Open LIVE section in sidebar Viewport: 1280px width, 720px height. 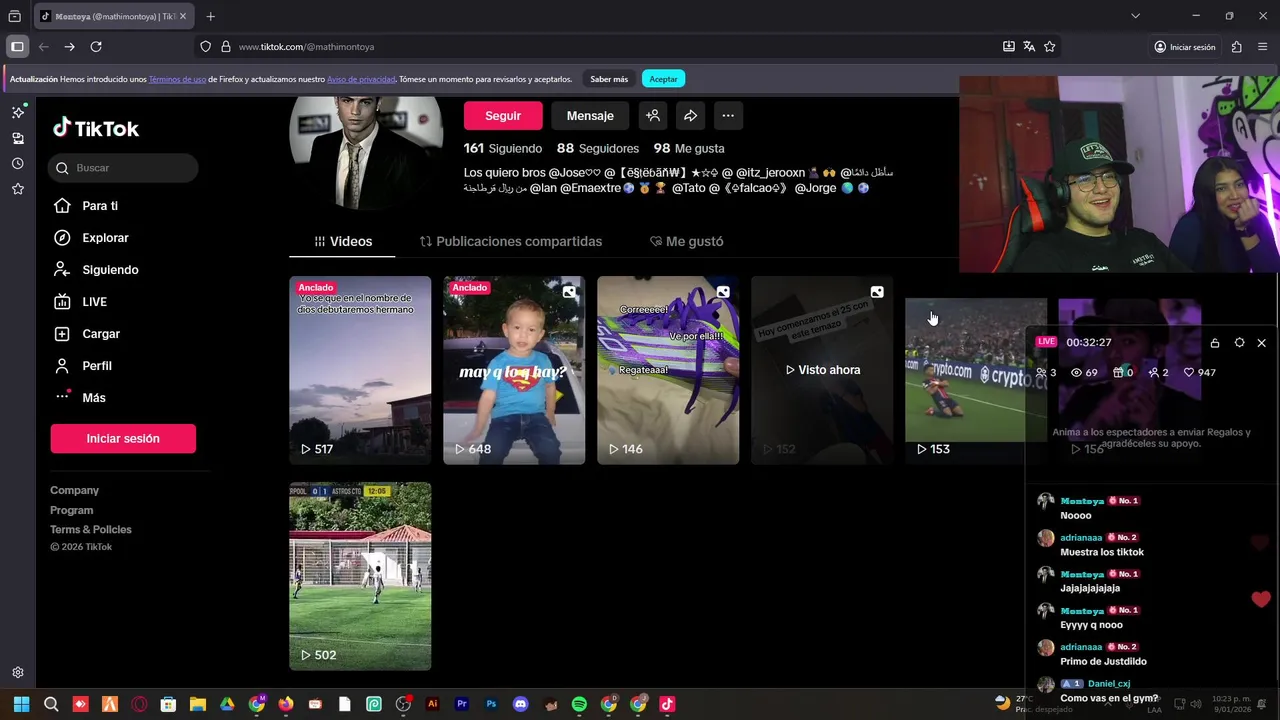click(x=94, y=302)
